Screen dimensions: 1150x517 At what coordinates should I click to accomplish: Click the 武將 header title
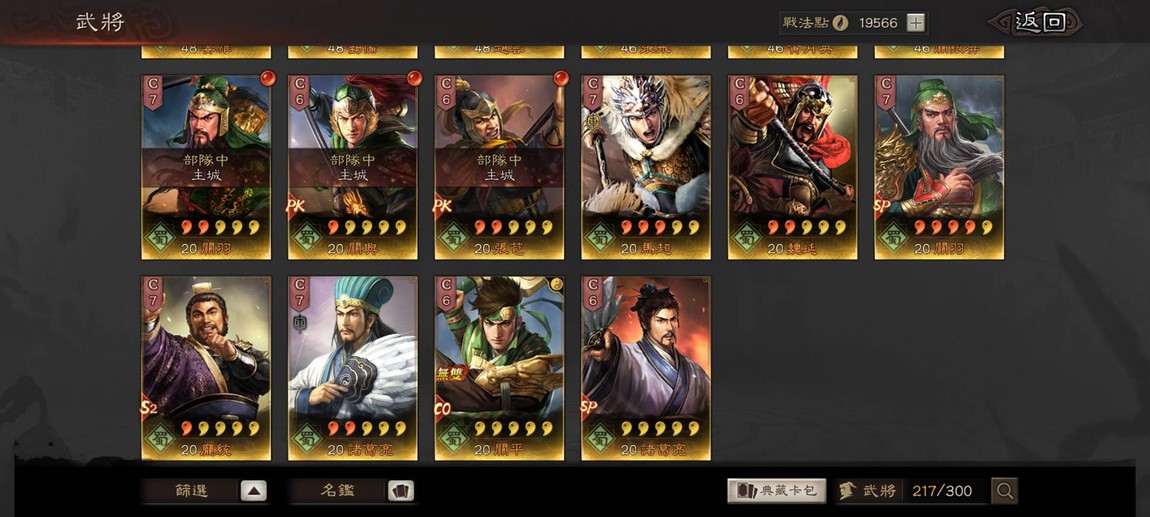[100, 22]
